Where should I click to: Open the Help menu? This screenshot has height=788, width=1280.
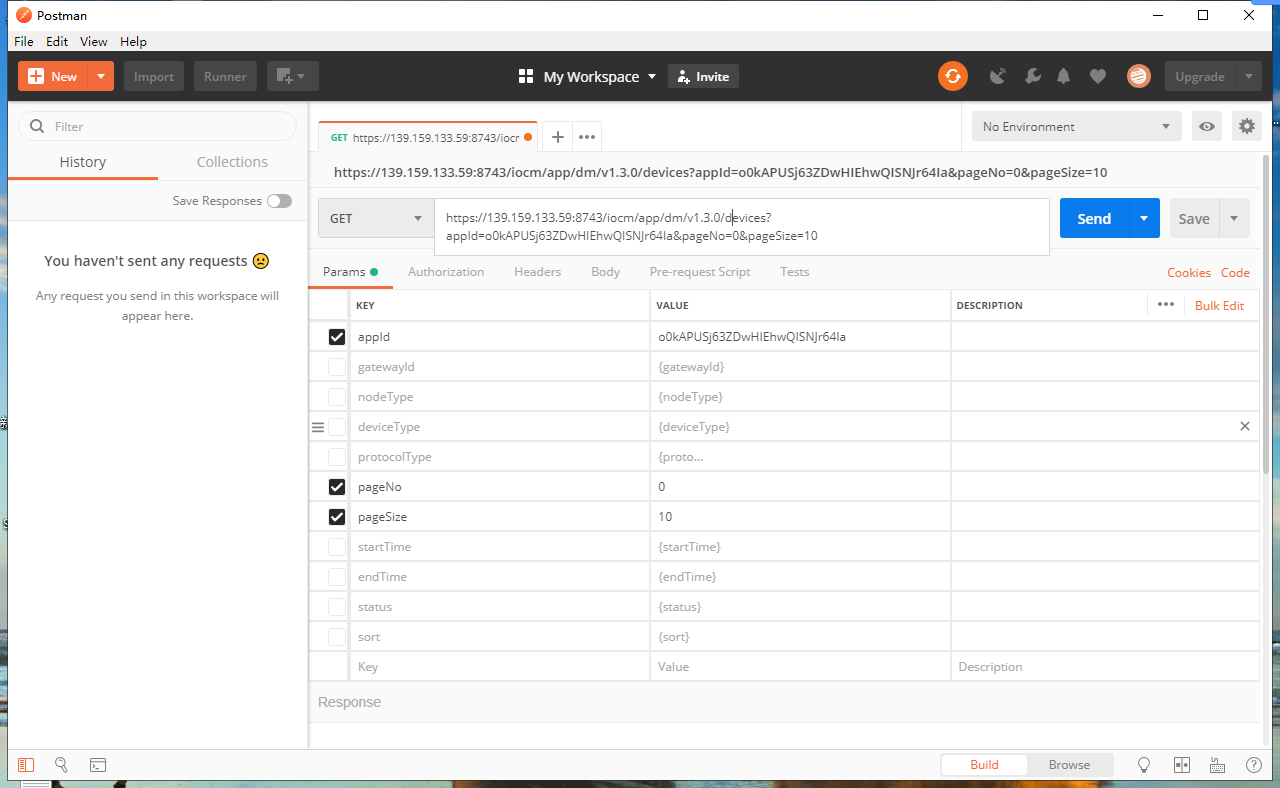coord(133,41)
